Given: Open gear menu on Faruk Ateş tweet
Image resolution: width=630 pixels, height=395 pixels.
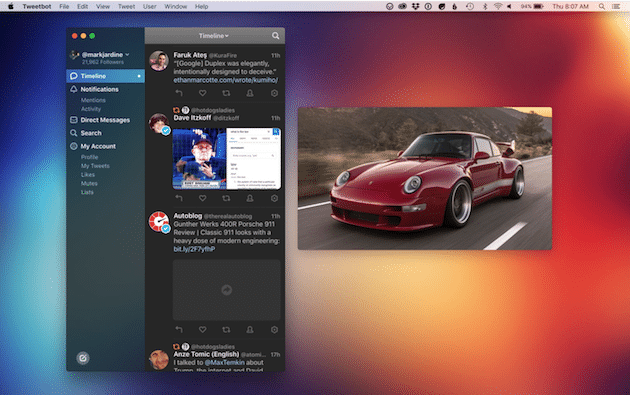Looking at the screenshot, I should click(274, 93).
